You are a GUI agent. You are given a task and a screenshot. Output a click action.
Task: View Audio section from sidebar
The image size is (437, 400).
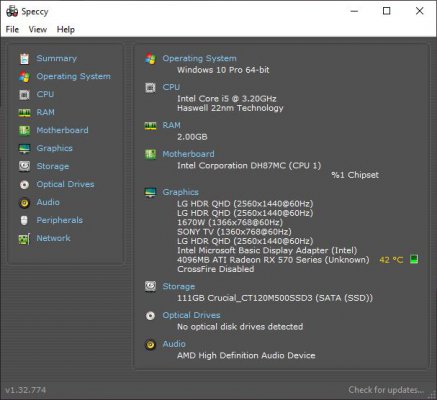point(48,202)
